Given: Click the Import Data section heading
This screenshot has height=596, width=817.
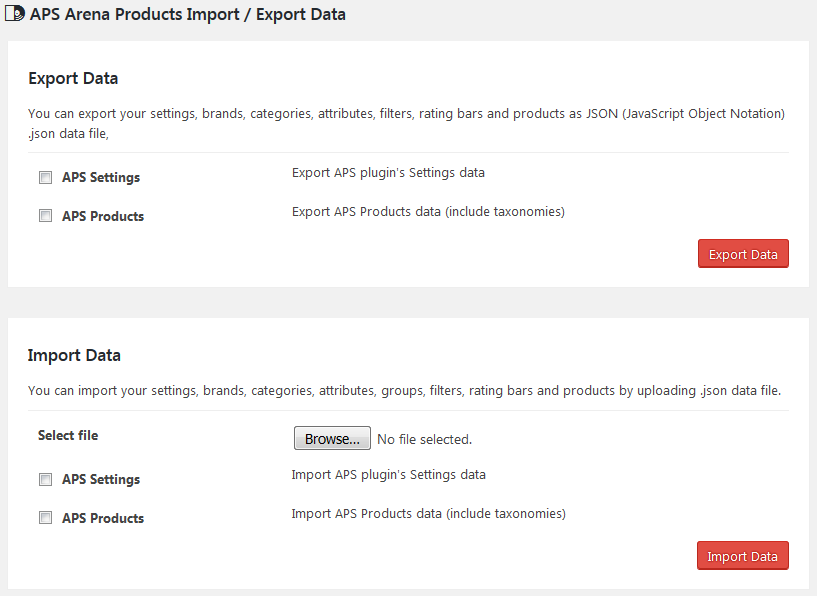Looking at the screenshot, I should click(x=74, y=355).
